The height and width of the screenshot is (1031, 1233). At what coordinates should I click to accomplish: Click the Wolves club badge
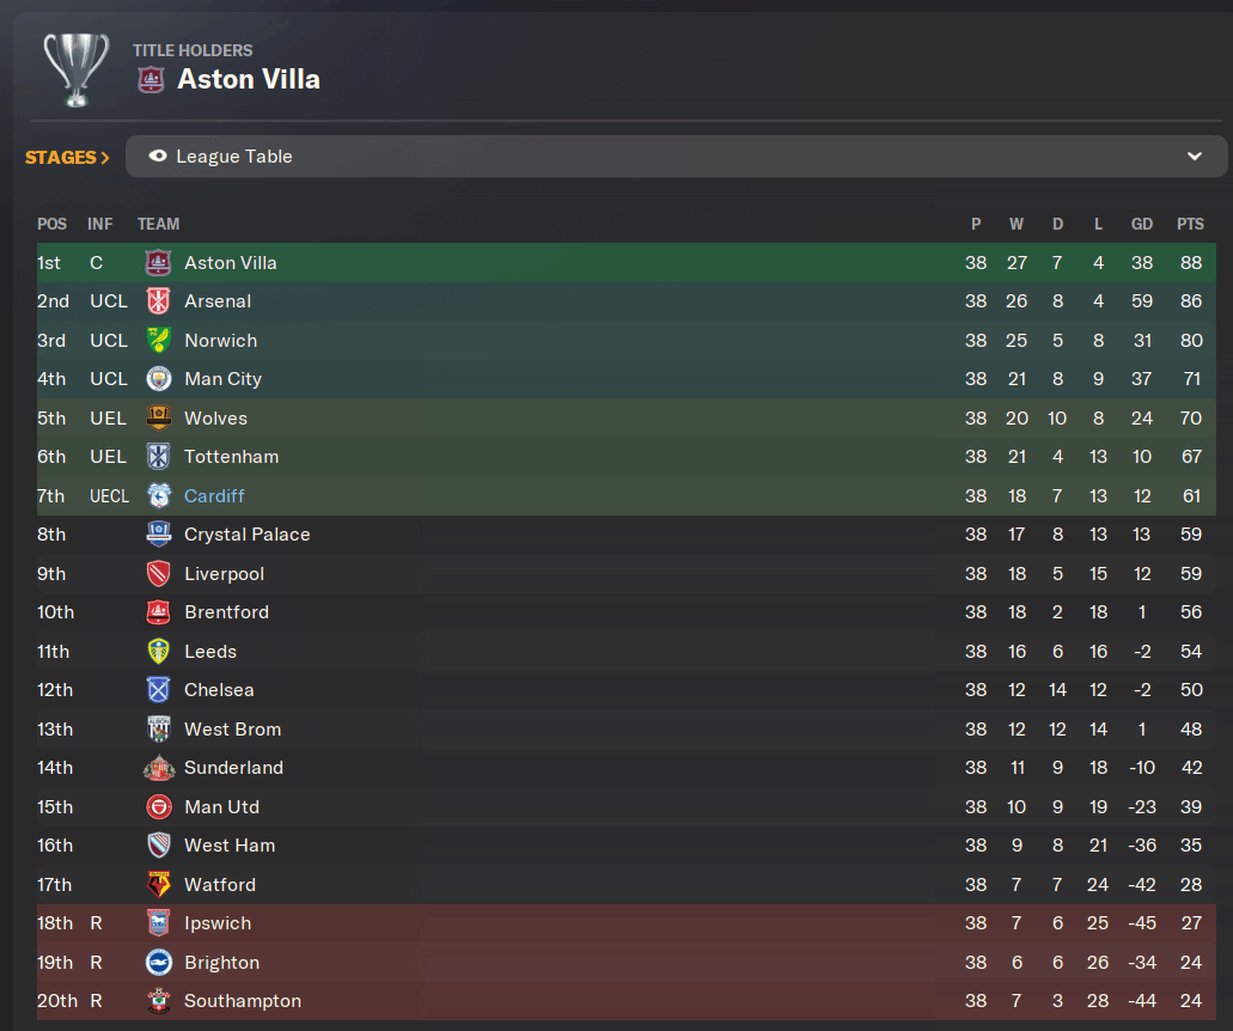point(158,418)
